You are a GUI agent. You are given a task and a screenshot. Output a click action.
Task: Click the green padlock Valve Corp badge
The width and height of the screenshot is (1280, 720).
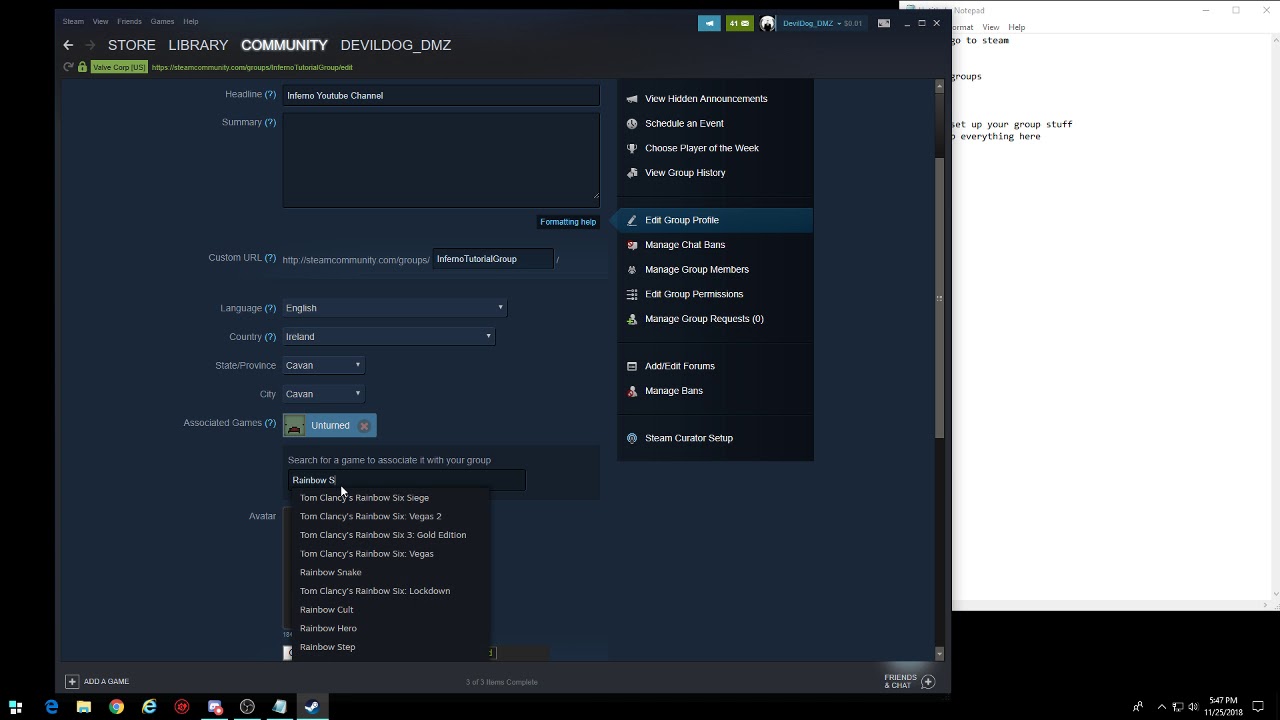[113, 67]
